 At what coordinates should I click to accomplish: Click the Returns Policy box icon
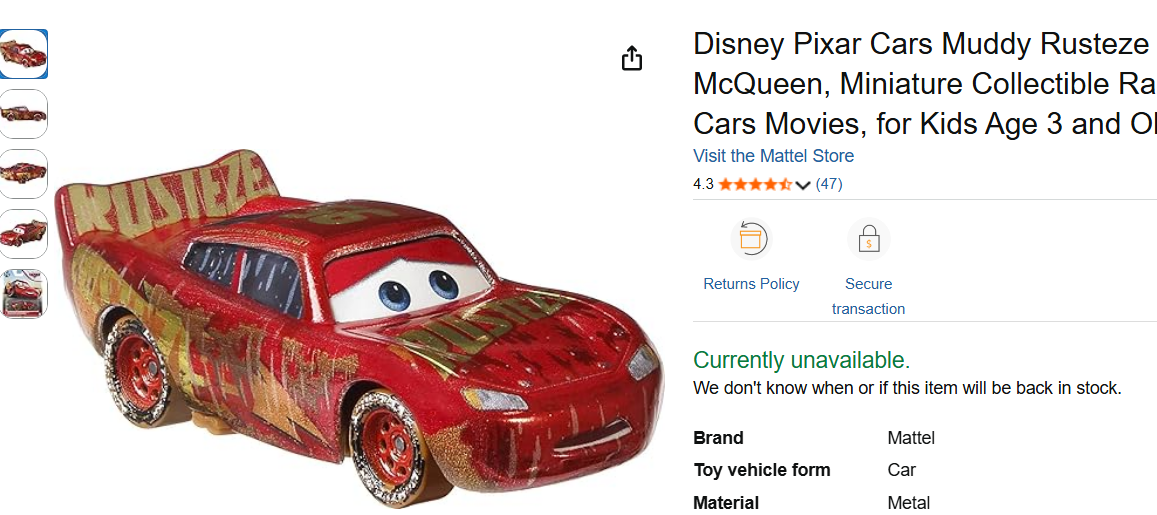tap(751, 239)
